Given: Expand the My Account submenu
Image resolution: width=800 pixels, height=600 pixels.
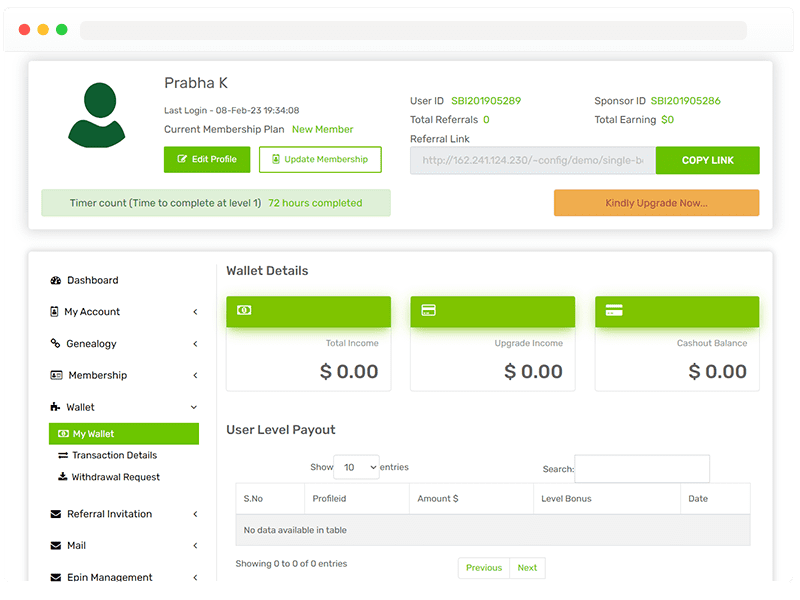Looking at the screenshot, I should tap(195, 312).
